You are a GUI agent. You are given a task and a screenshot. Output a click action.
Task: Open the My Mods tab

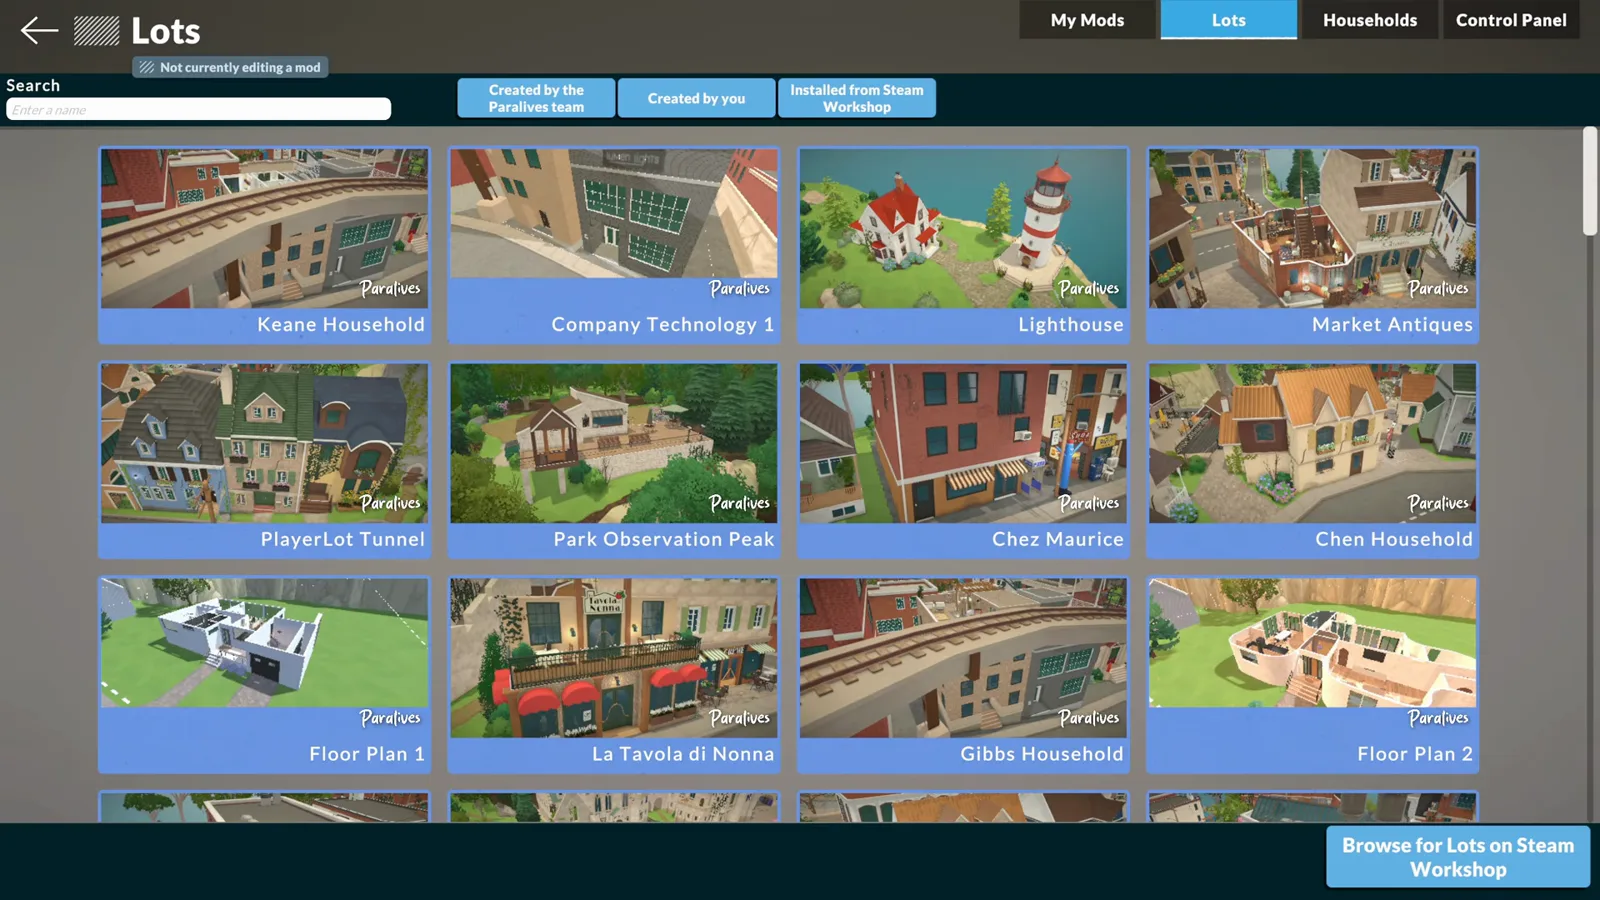coord(1087,20)
